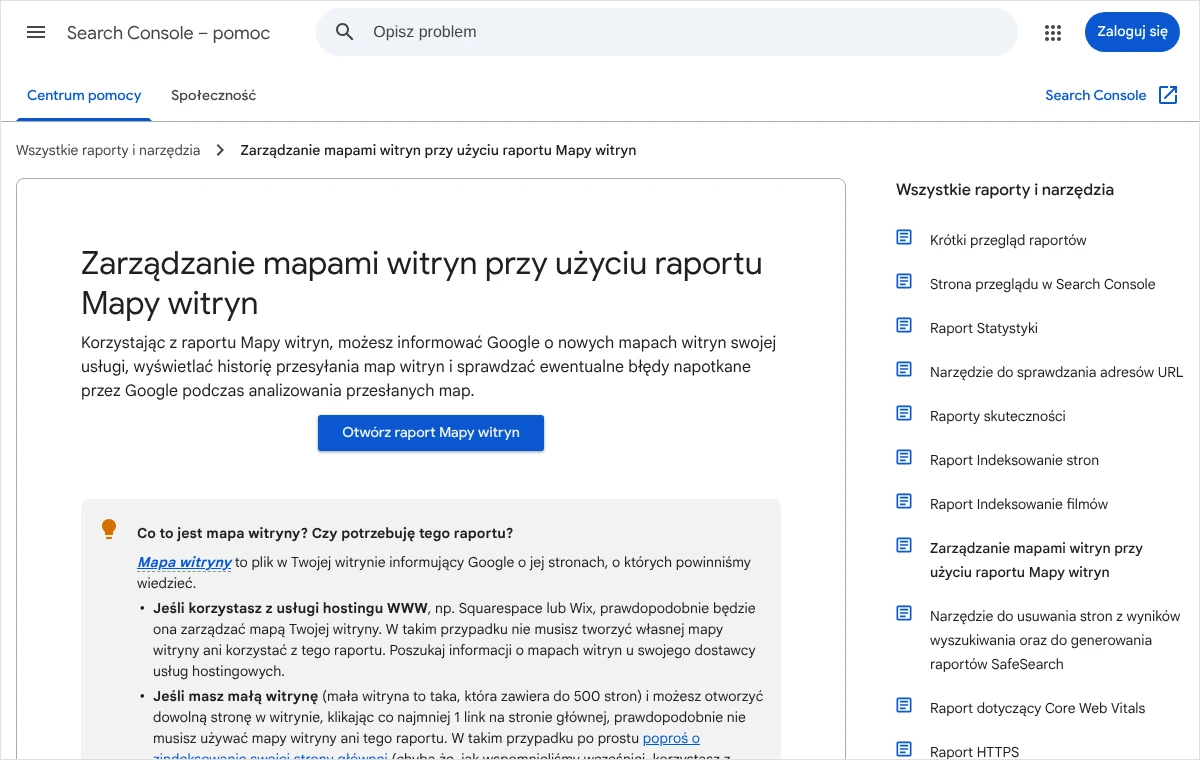
Task: Click Otwórz raport Mapy witryn button
Action: click(x=431, y=433)
